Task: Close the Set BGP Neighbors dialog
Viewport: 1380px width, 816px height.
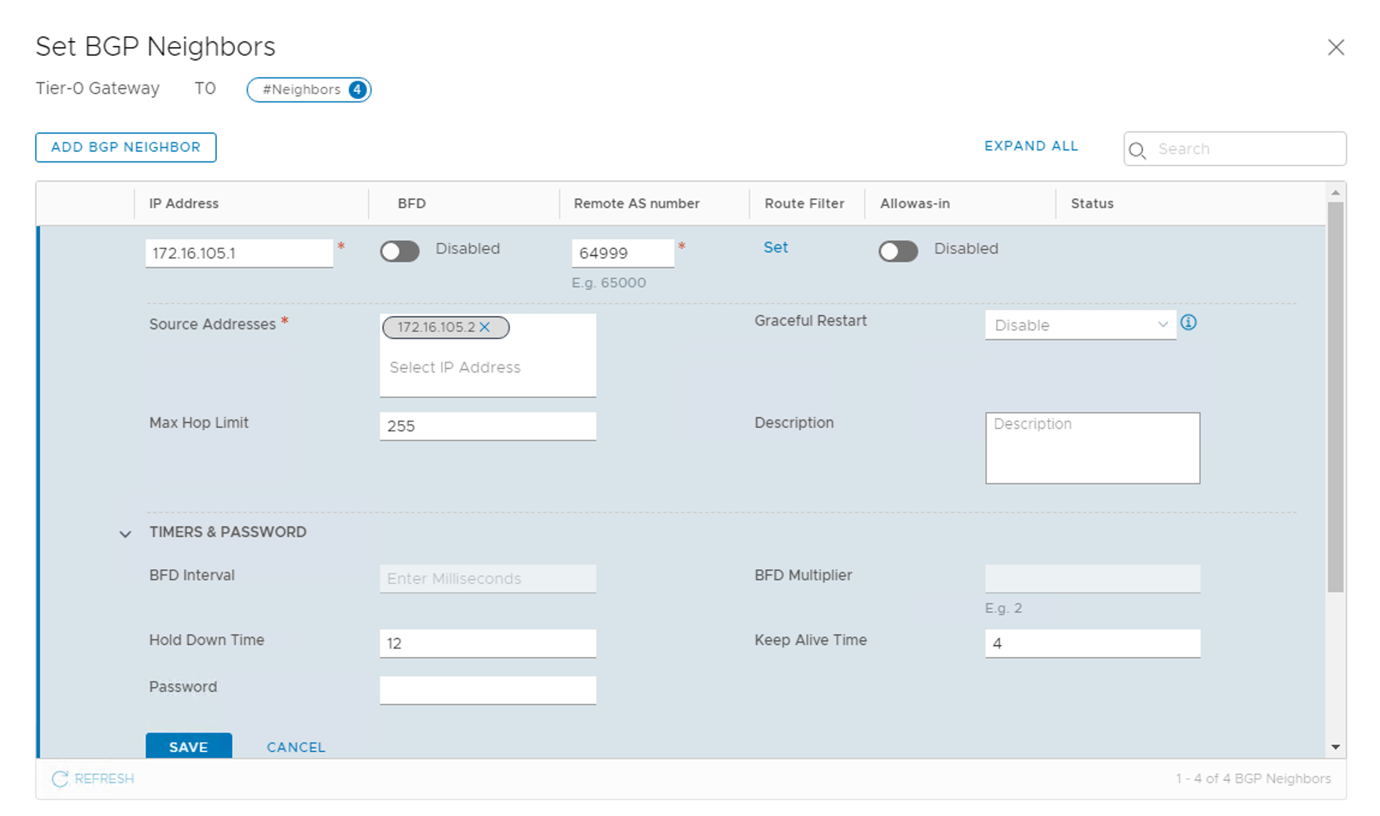Action: click(1335, 47)
